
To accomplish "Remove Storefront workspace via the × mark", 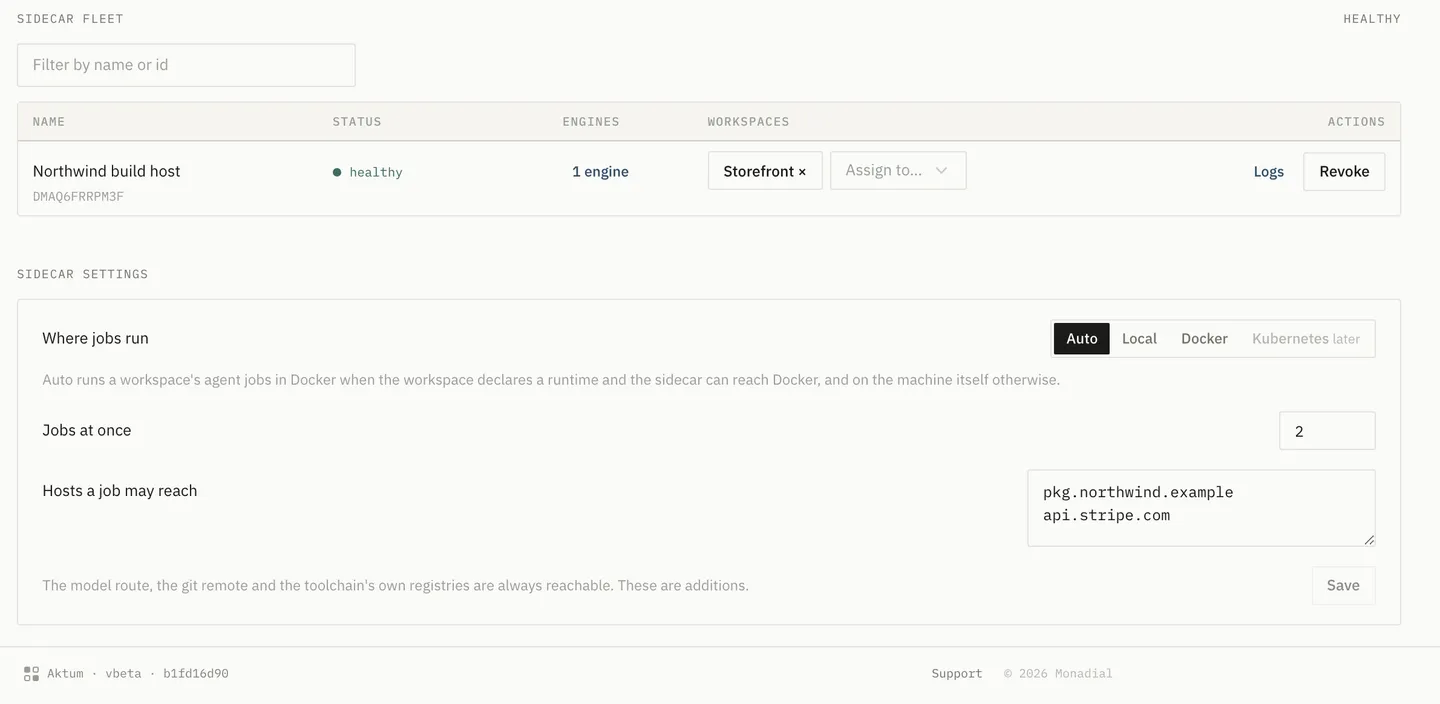I will pos(802,172).
